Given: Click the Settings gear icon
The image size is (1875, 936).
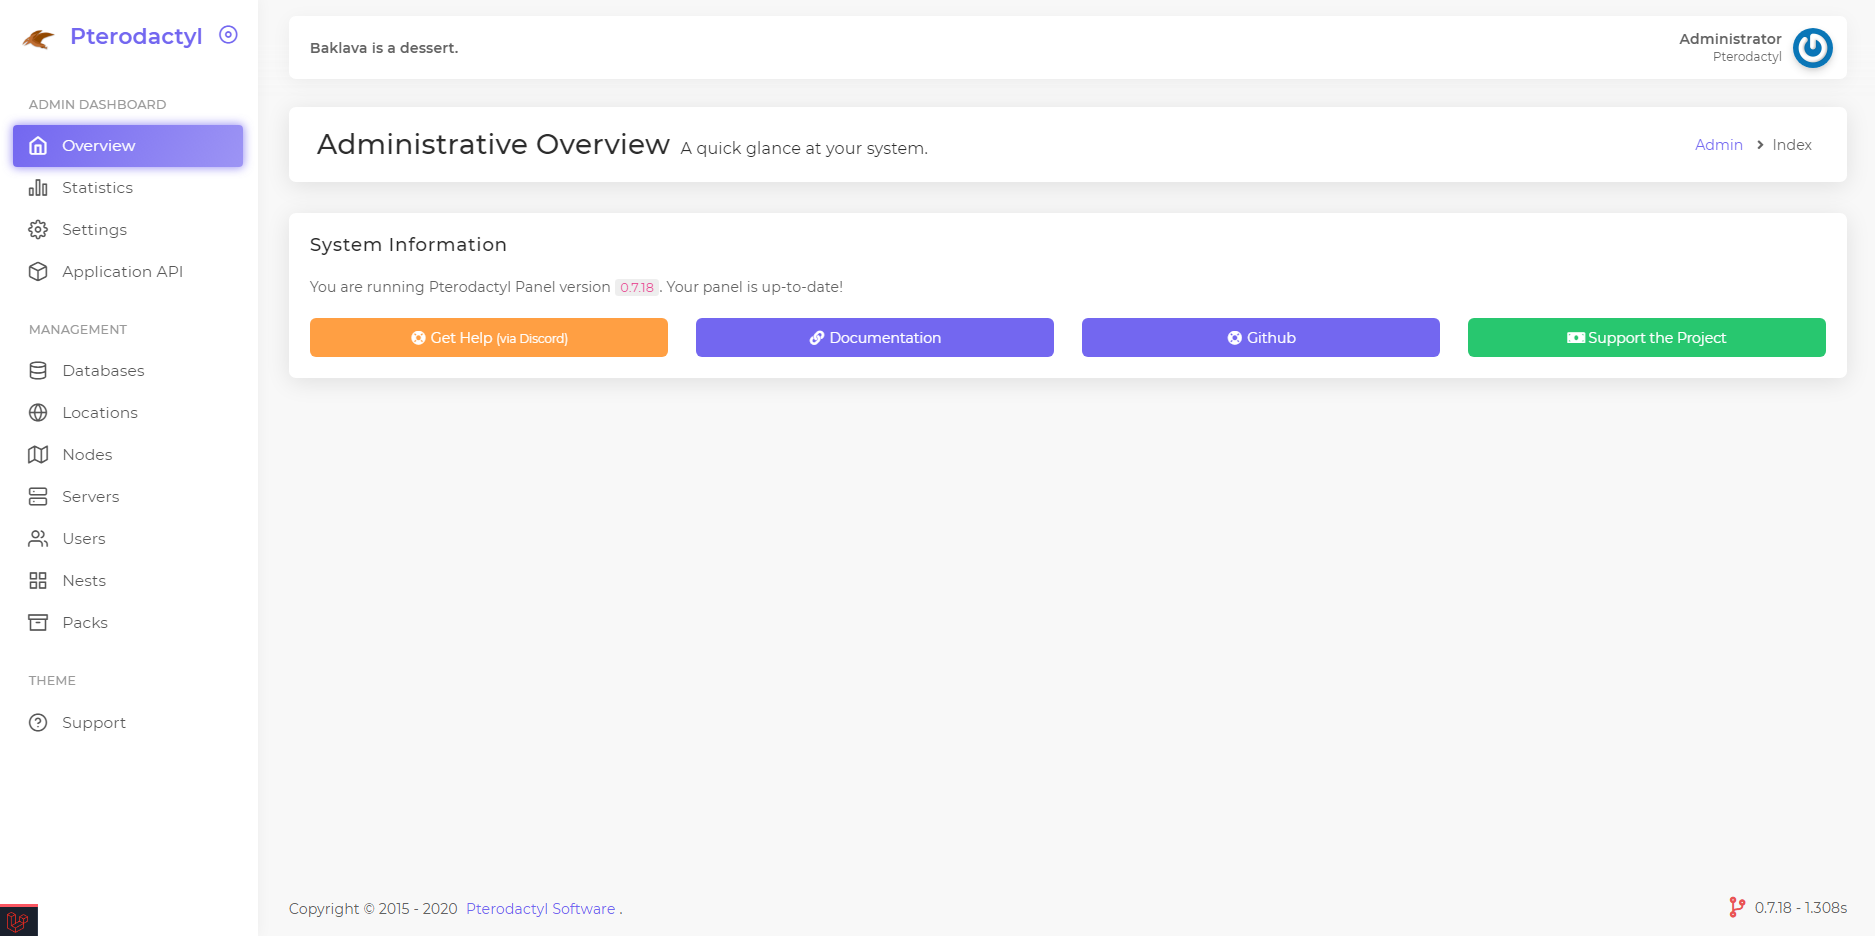Looking at the screenshot, I should (x=38, y=230).
